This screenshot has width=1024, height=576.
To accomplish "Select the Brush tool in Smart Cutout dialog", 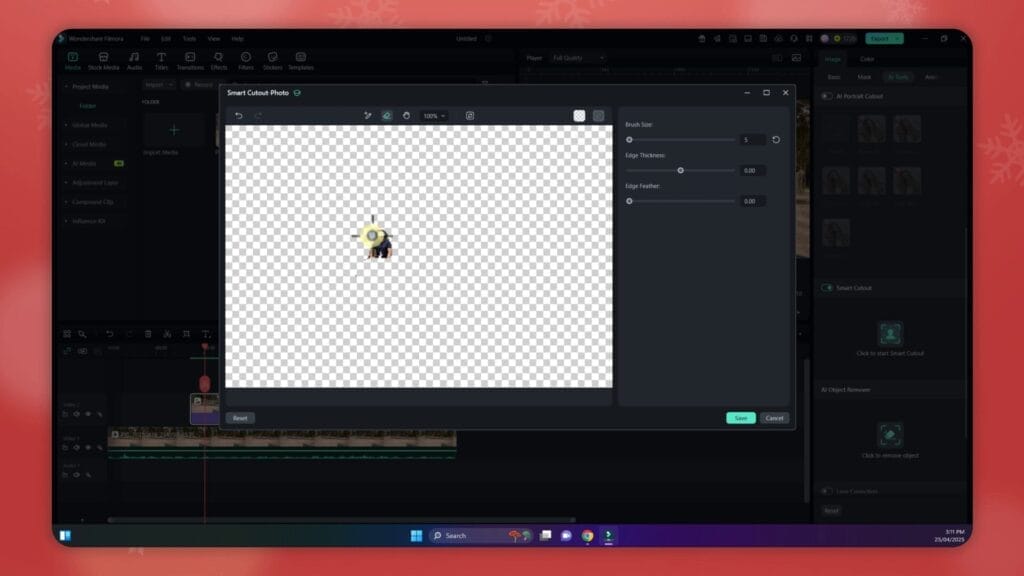I will coord(367,115).
